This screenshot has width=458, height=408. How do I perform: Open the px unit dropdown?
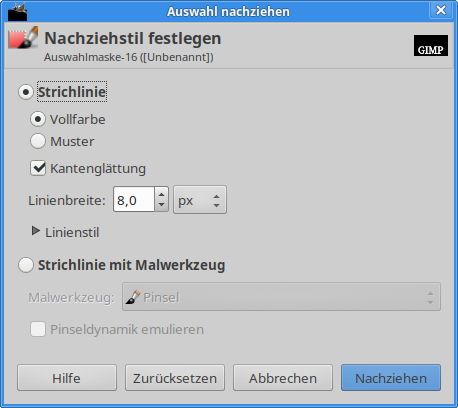200,200
